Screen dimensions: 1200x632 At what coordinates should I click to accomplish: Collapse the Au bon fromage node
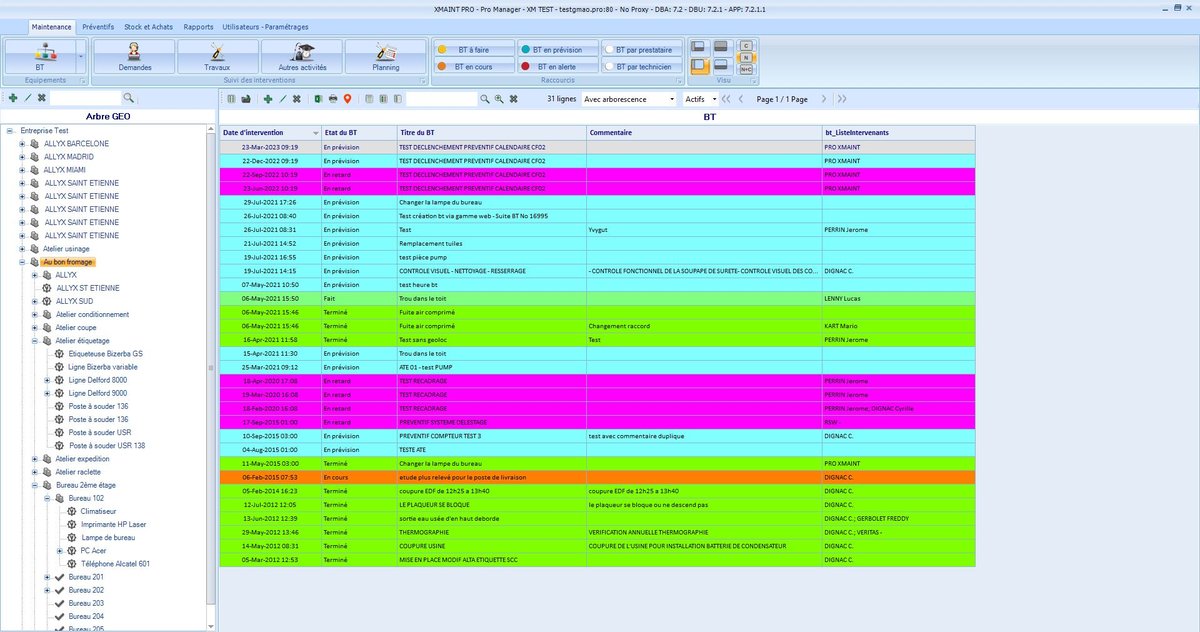22,261
